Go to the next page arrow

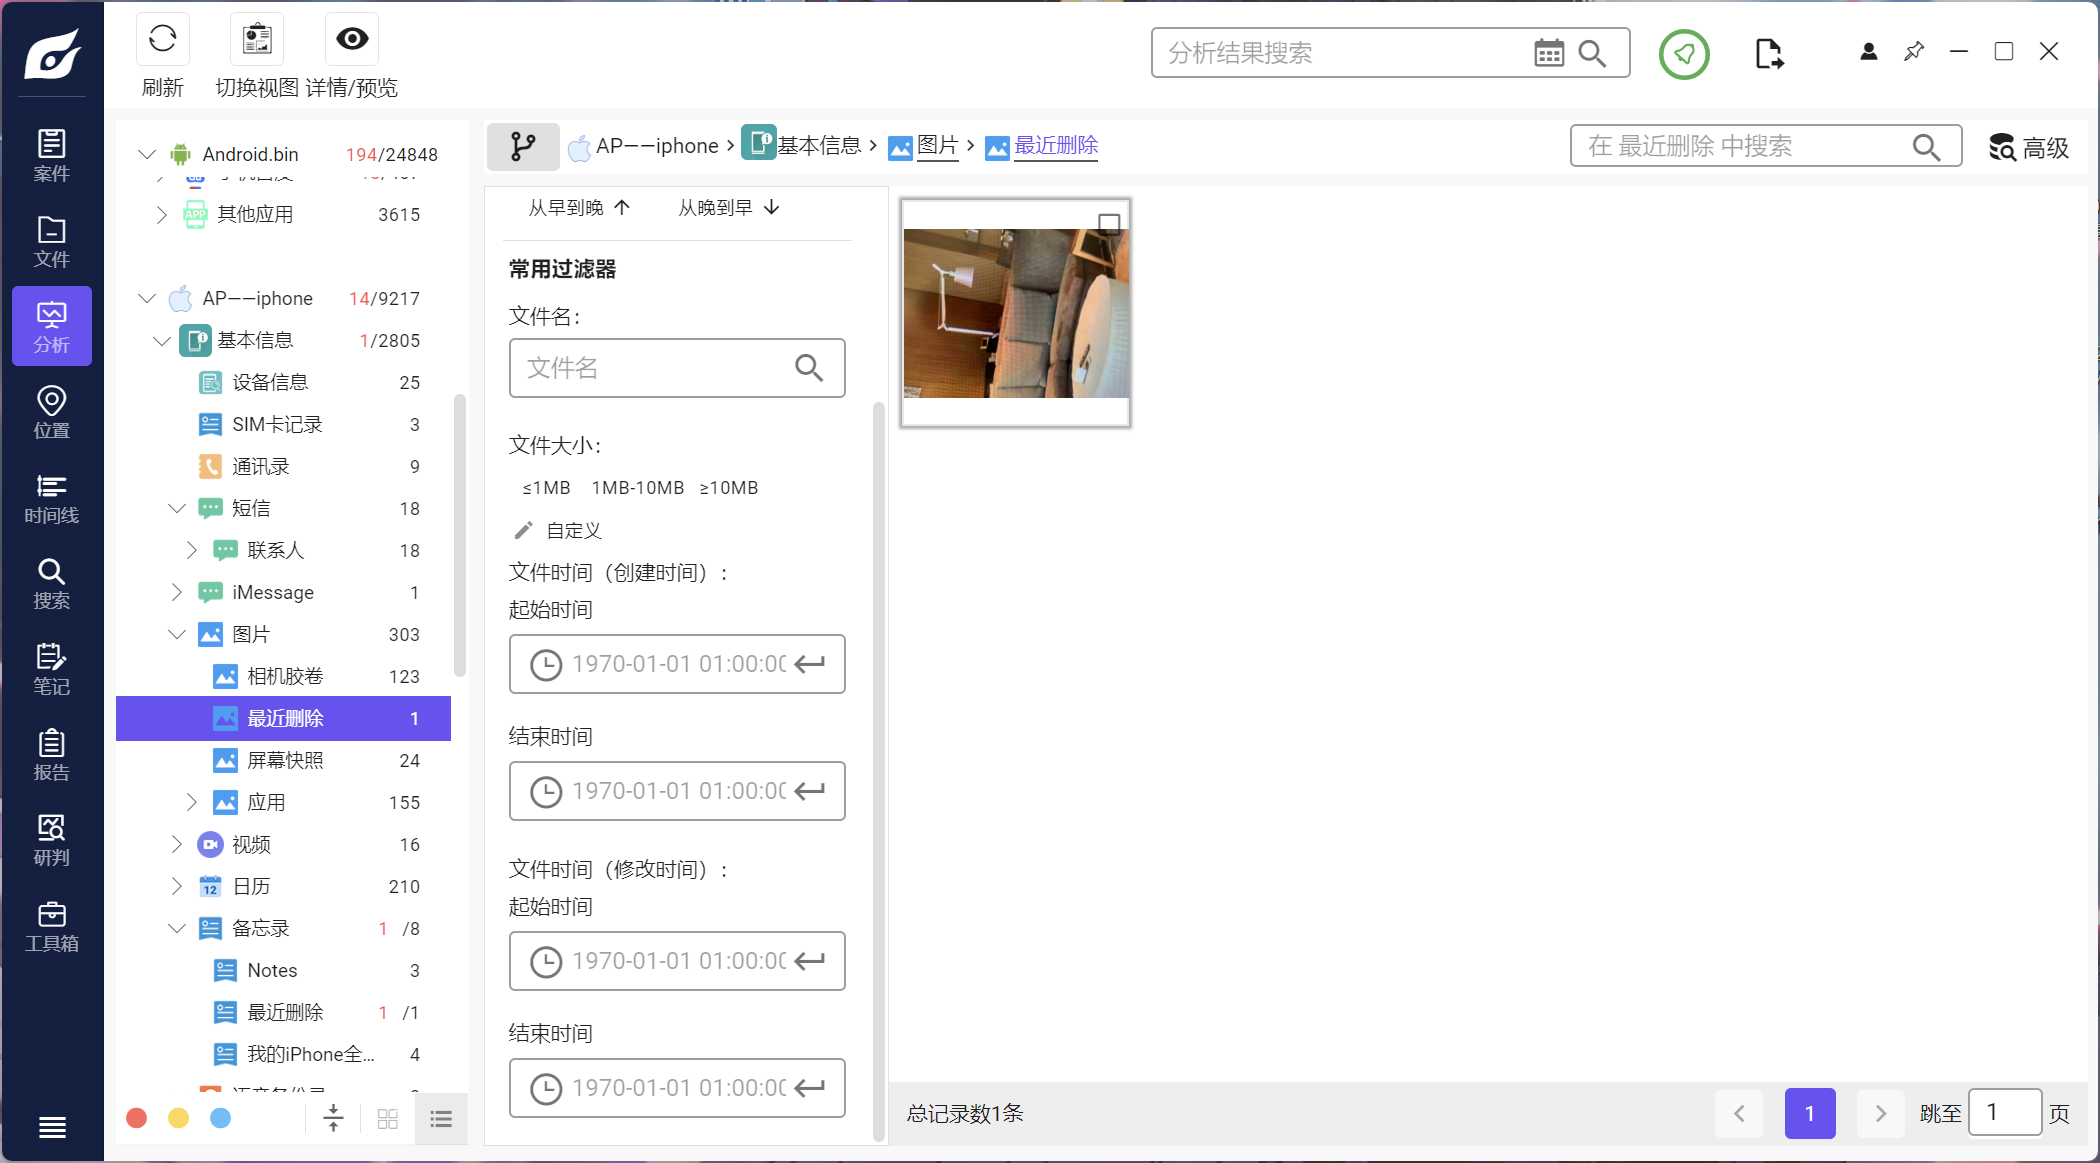click(x=1880, y=1113)
